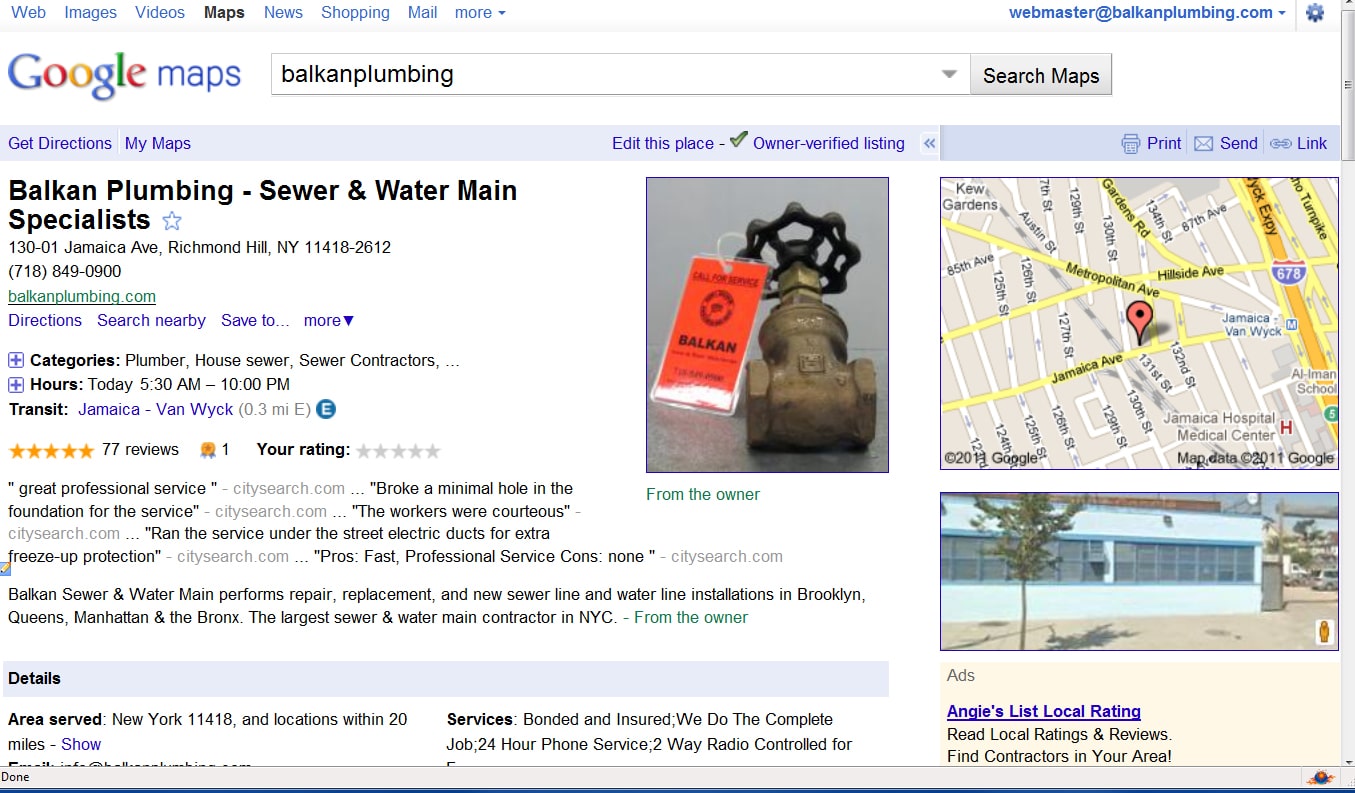The image size is (1355, 793).
Task: Set your rating with the gray stars
Action: (398, 451)
